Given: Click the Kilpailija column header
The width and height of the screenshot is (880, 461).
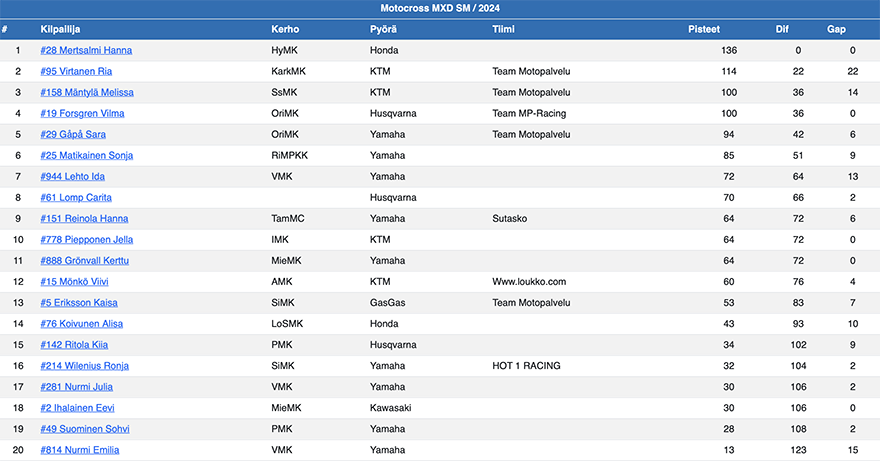Looking at the screenshot, I should (60, 29).
